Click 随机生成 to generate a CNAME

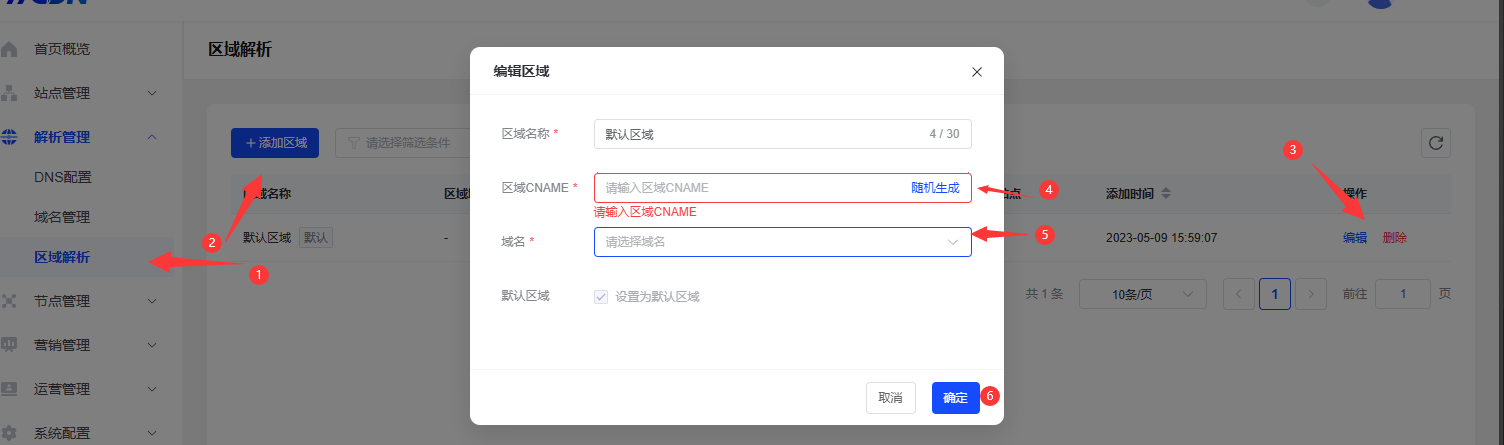click(x=935, y=188)
